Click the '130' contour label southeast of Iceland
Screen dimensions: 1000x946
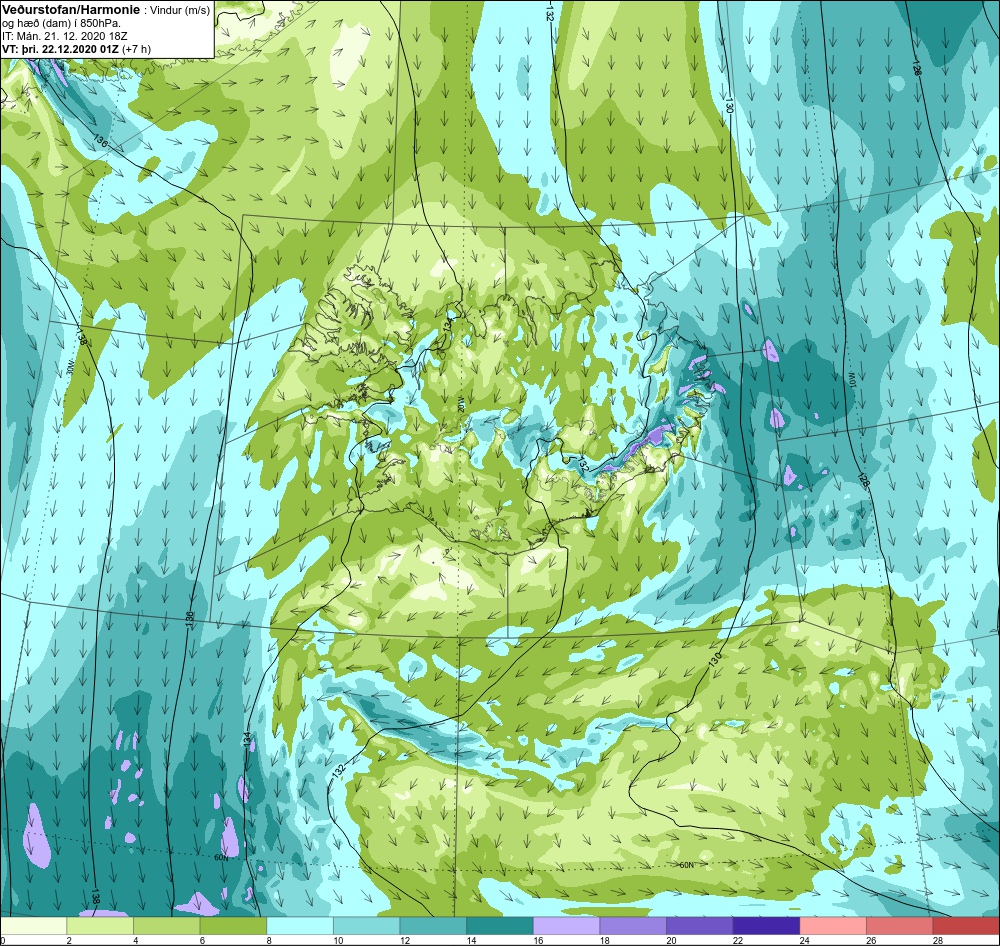click(715, 659)
